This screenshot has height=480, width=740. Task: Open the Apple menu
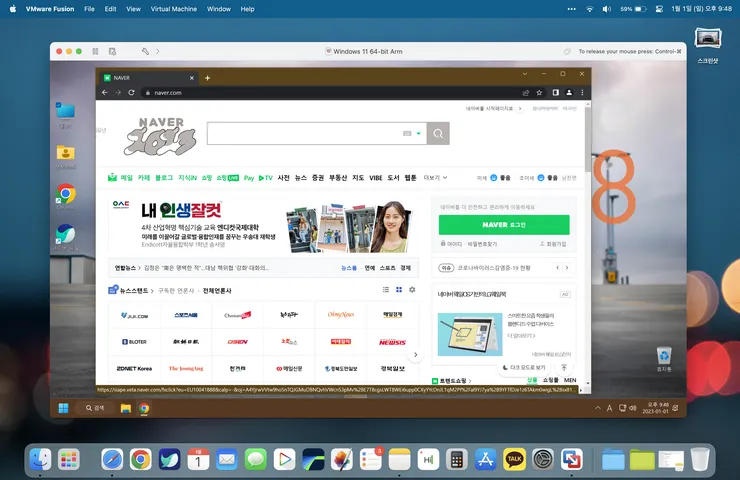tap(13, 8)
